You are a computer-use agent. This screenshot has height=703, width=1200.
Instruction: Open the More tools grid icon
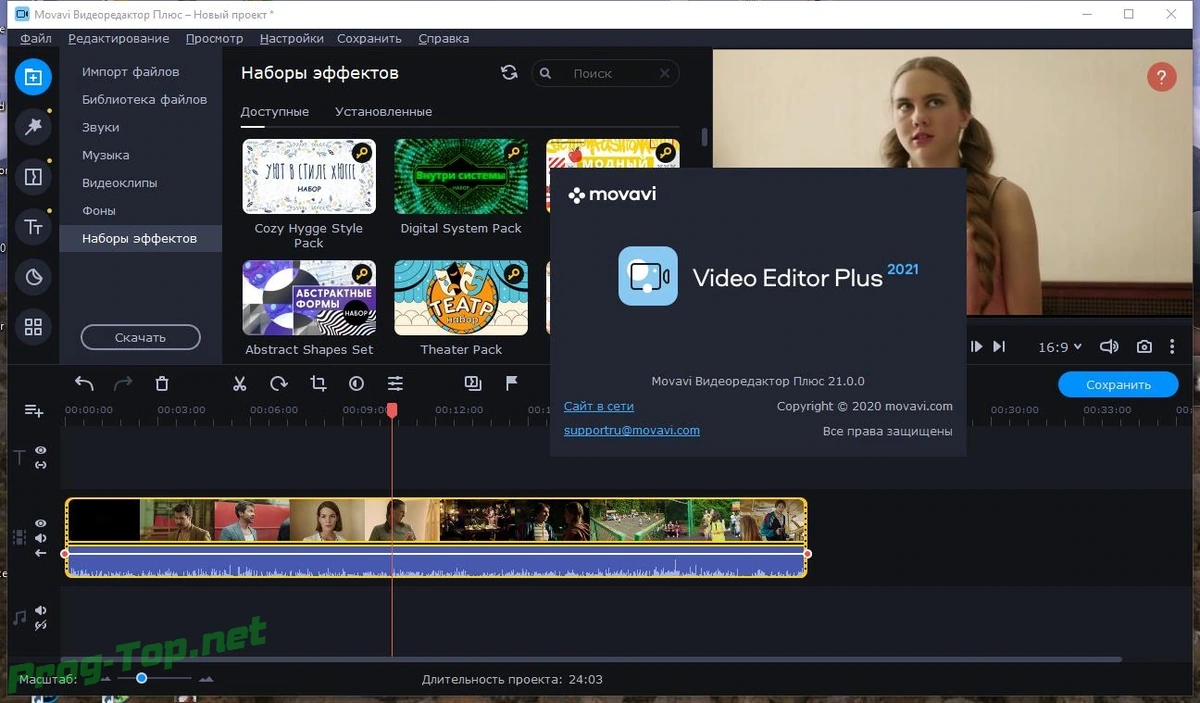33,327
